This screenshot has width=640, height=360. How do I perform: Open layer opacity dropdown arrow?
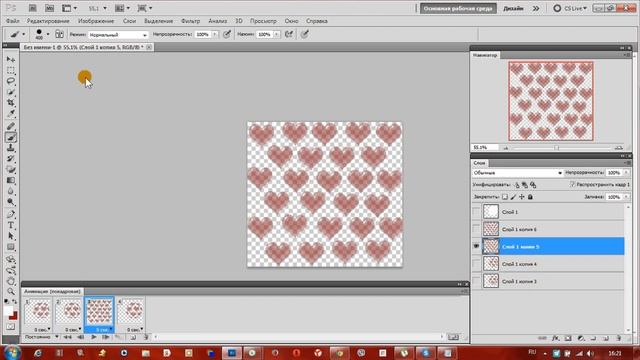point(626,173)
